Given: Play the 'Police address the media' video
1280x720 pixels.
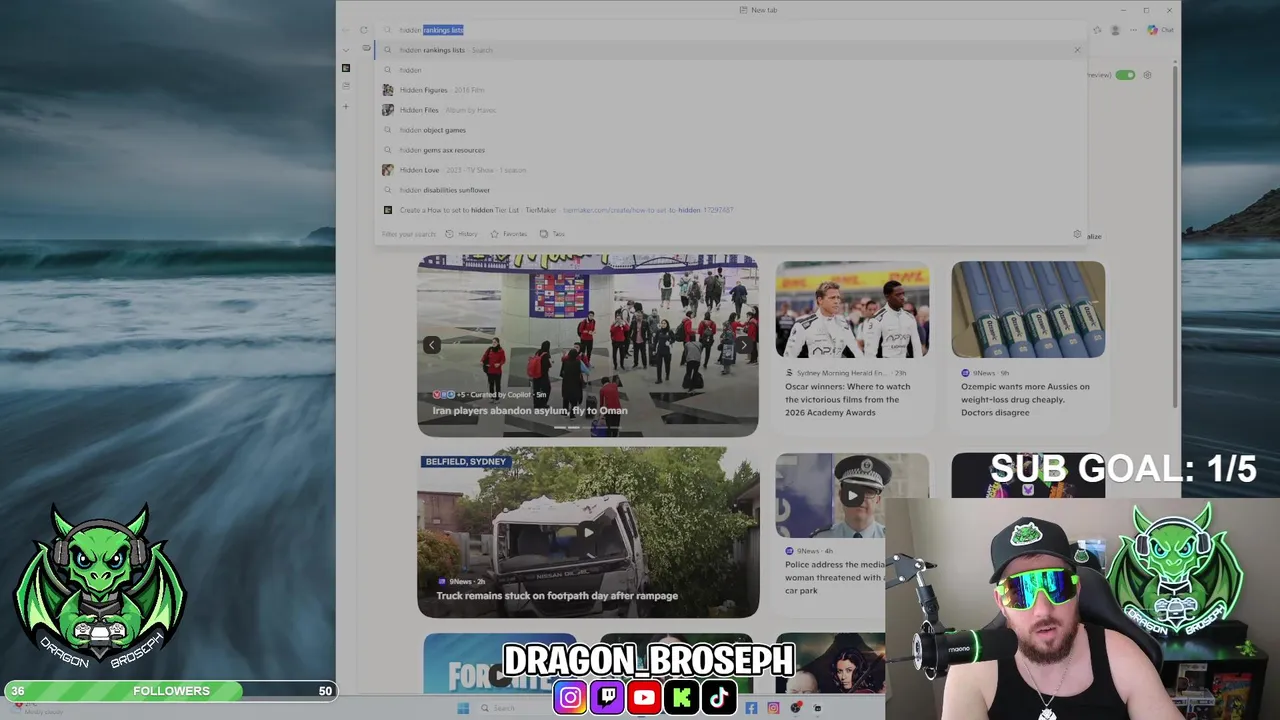Looking at the screenshot, I should tap(852, 495).
